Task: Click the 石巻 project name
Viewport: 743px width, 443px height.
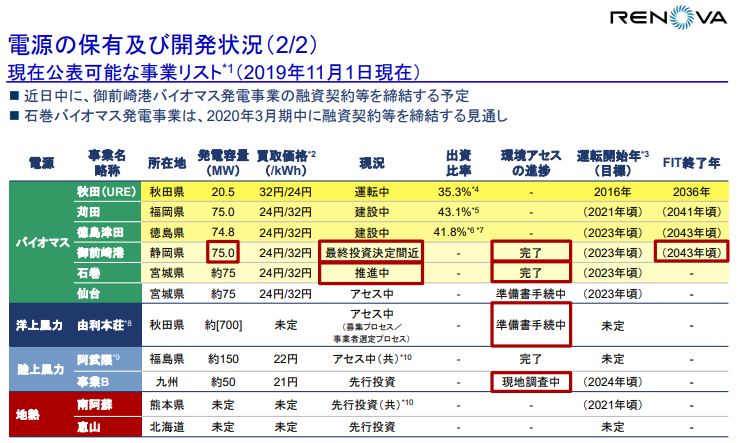Action: (89, 273)
